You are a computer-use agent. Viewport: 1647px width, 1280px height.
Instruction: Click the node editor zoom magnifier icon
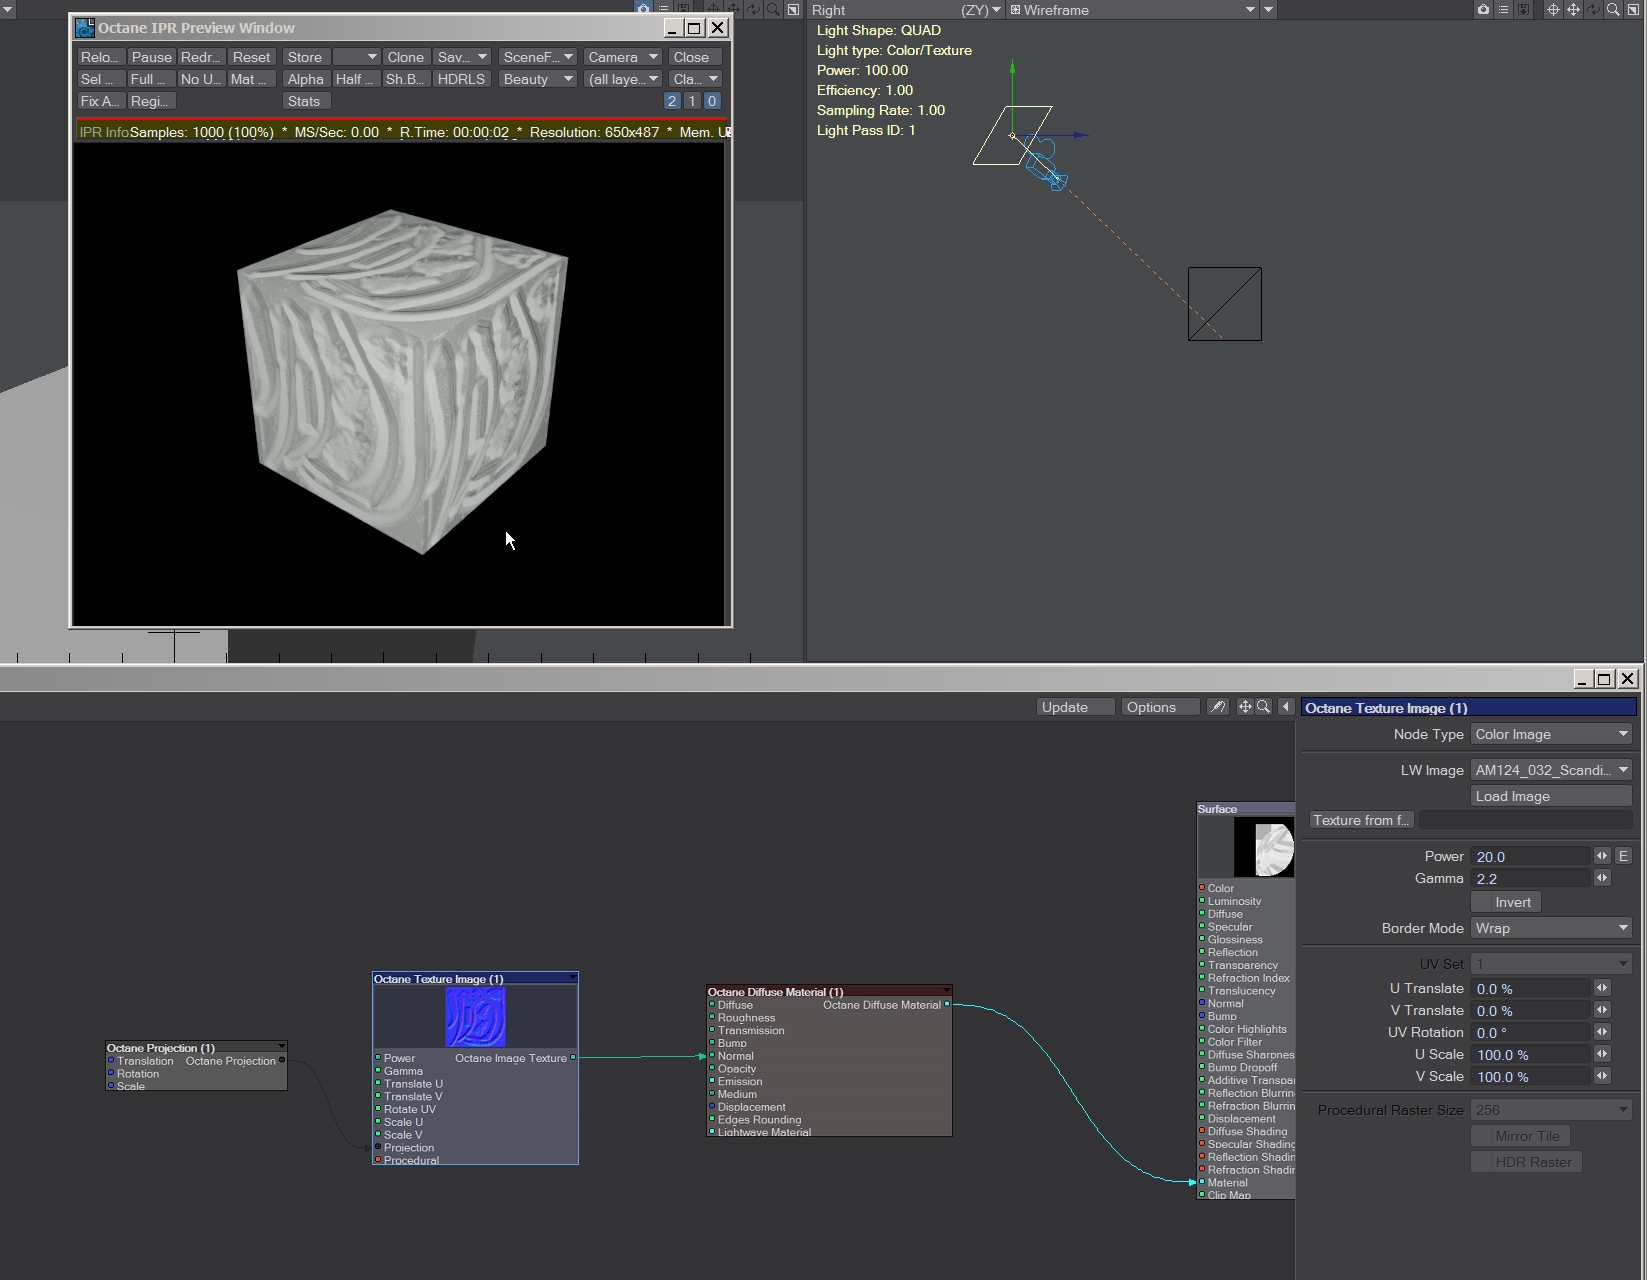[1264, 707]
